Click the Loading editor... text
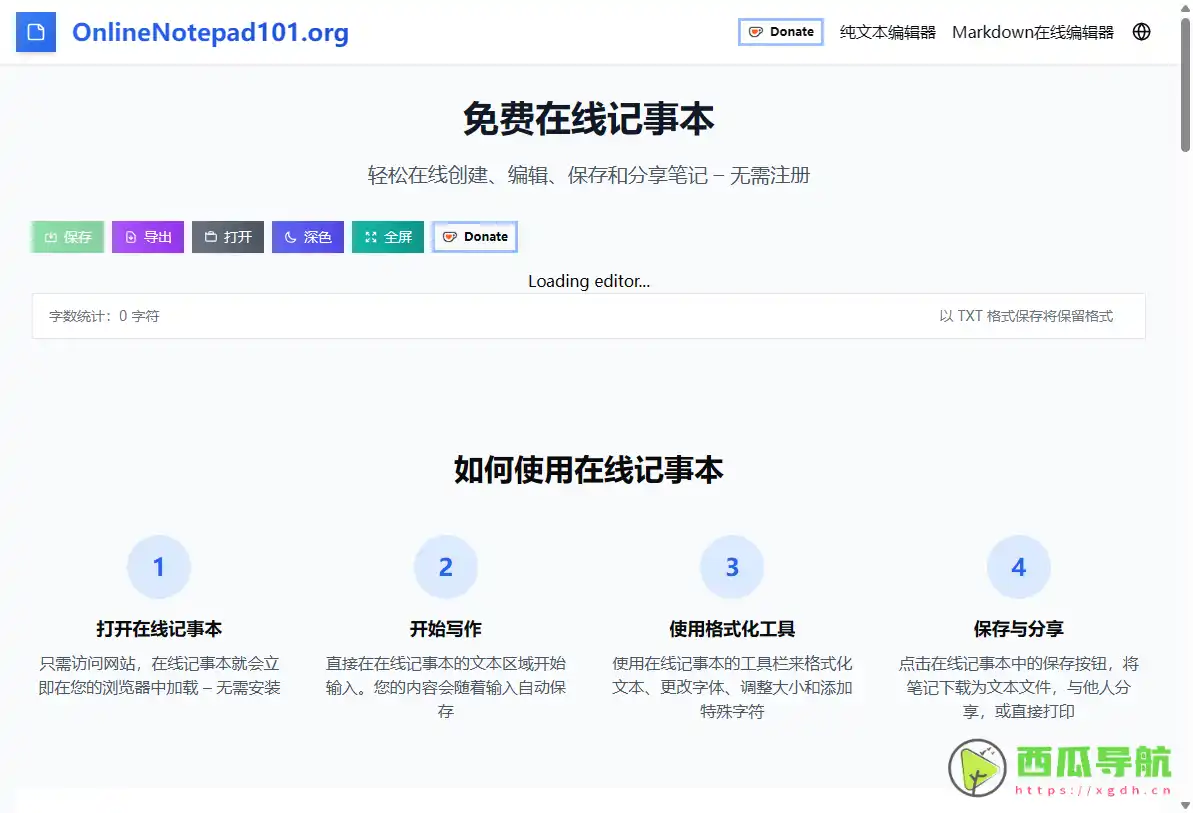The height and width of the screenshot is (813, 1193). pos(589,281)
